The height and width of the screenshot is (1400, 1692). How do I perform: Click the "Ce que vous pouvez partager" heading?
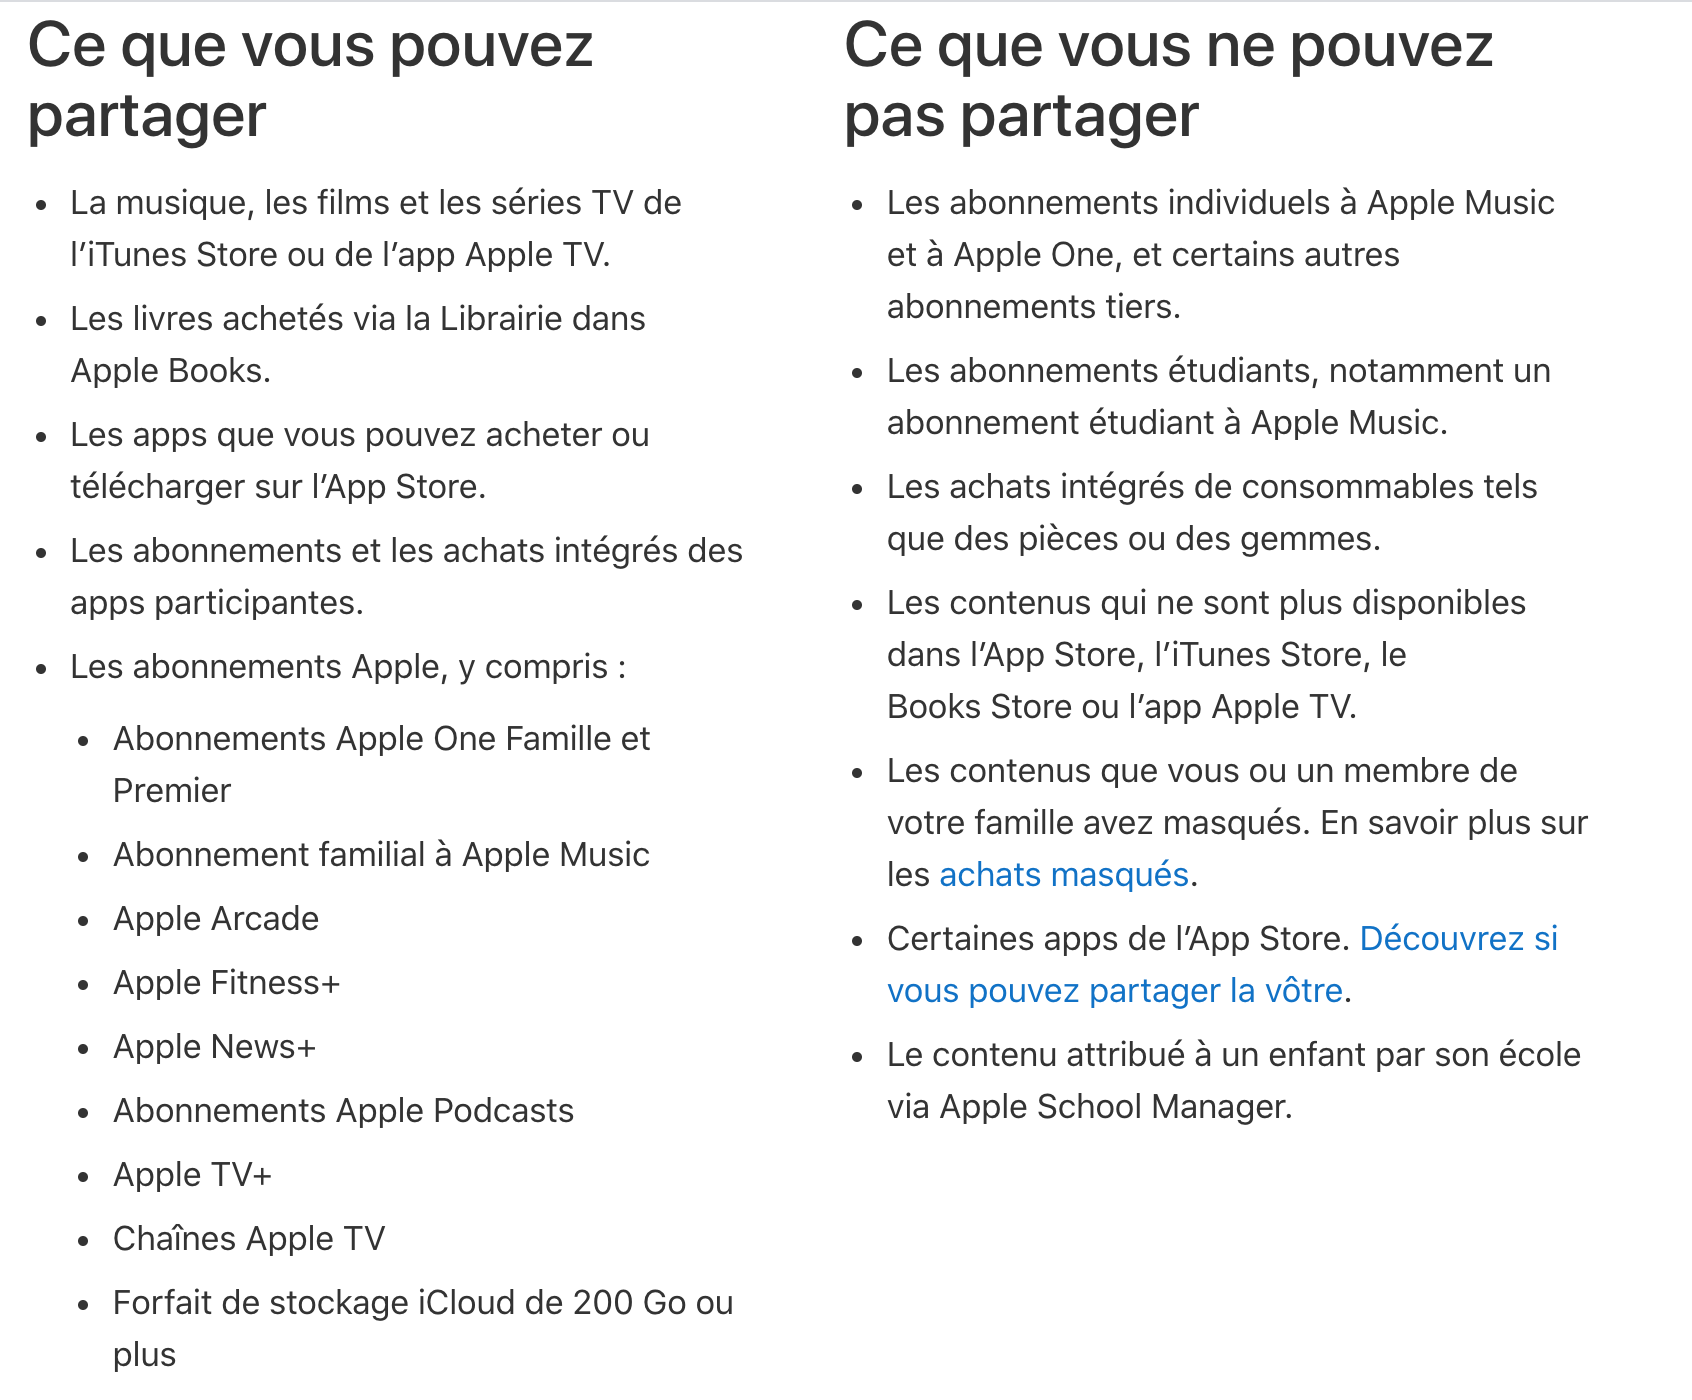(310, 80)
